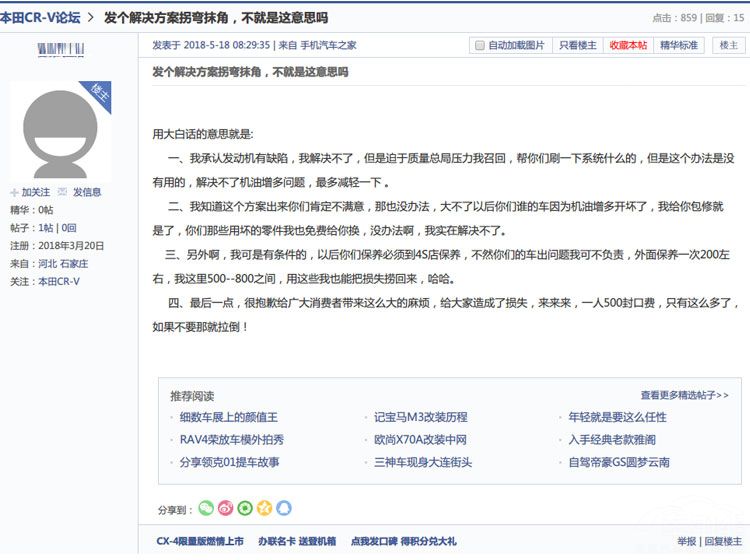Enable 自动加载图片 checkbox
The image size is (750, 560).
click(480, 46)
